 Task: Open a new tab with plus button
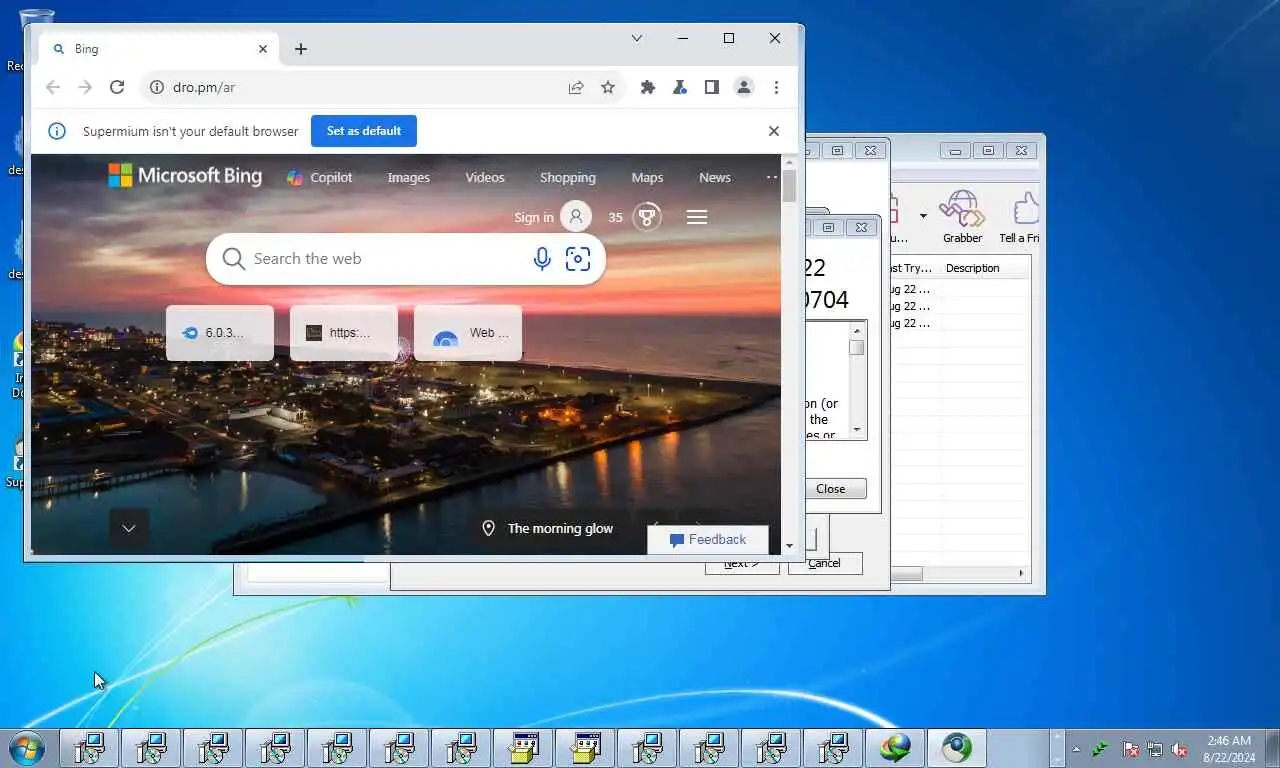click(301, 48)
